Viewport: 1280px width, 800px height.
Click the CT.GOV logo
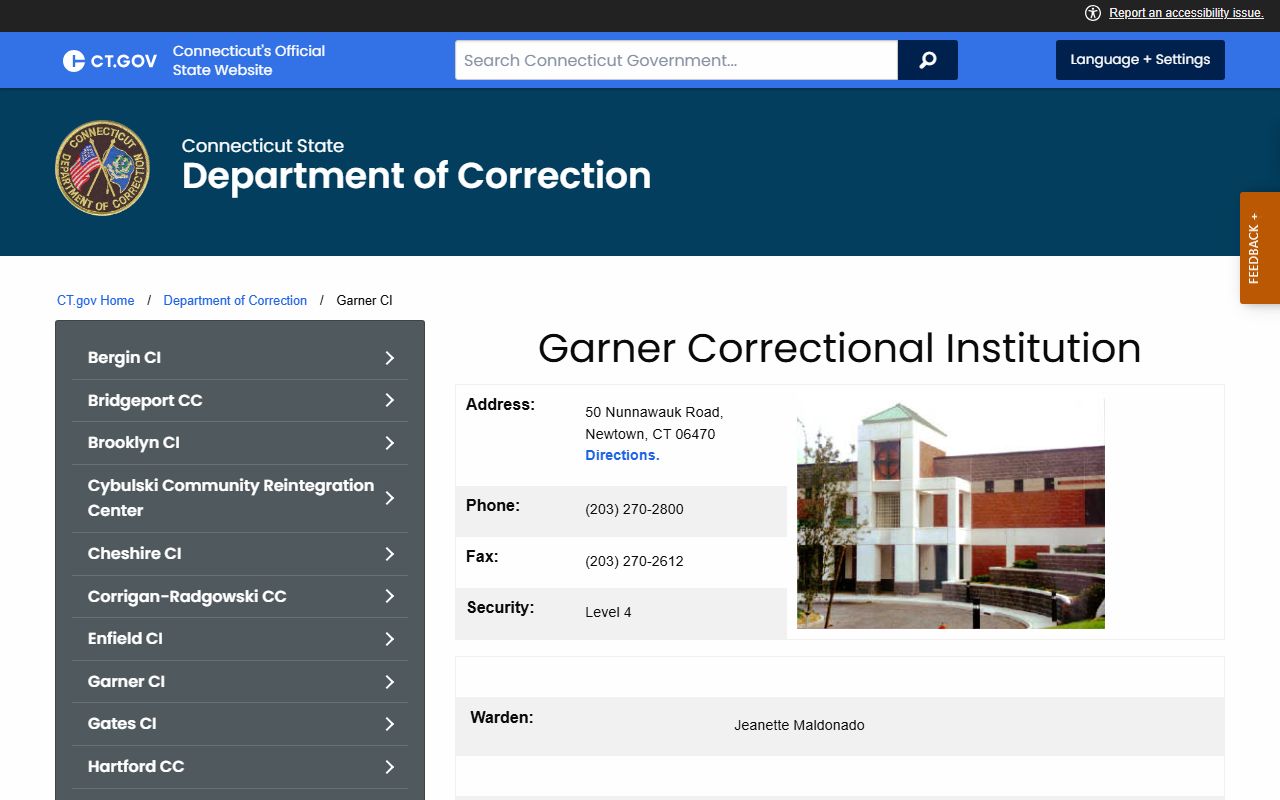[x=110, y=61]
